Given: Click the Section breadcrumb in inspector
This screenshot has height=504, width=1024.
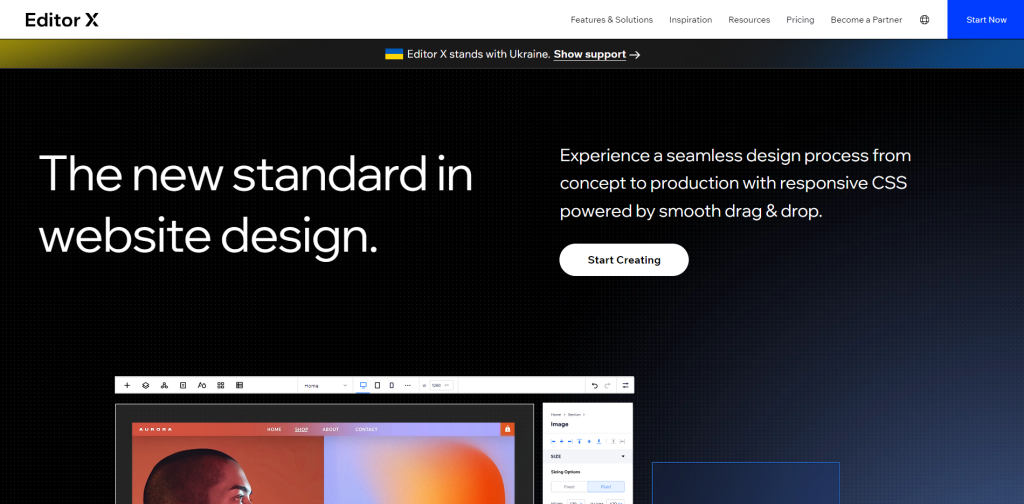Looking at the screenshot, I should pos(574,415).
